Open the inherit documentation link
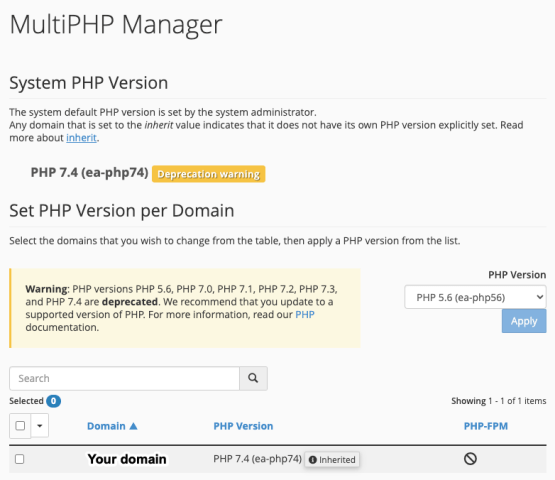 [81, 138]
